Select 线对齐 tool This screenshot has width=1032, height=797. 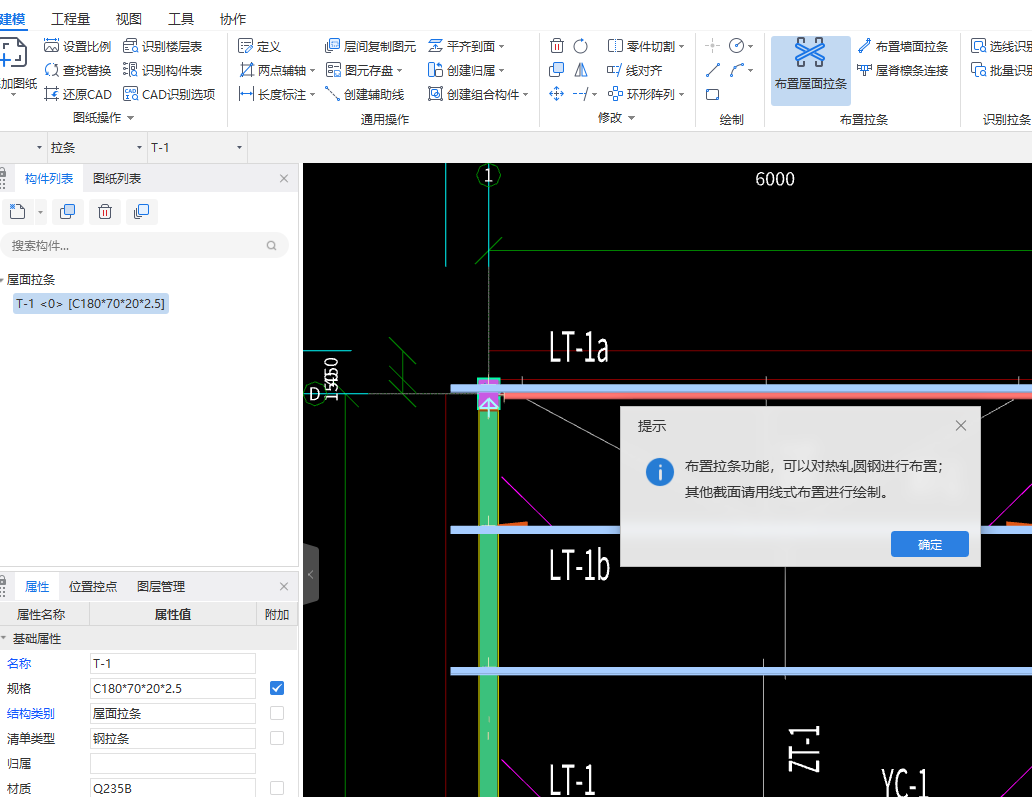tap(634, 70)
